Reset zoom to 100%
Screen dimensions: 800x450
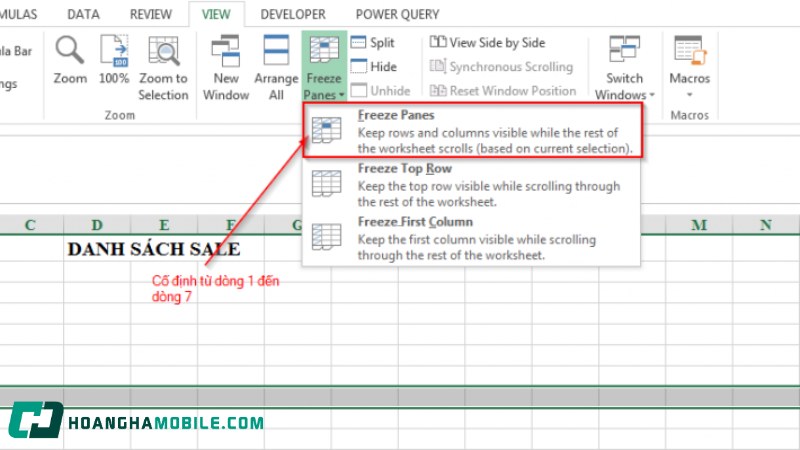[x=114, y=60]
